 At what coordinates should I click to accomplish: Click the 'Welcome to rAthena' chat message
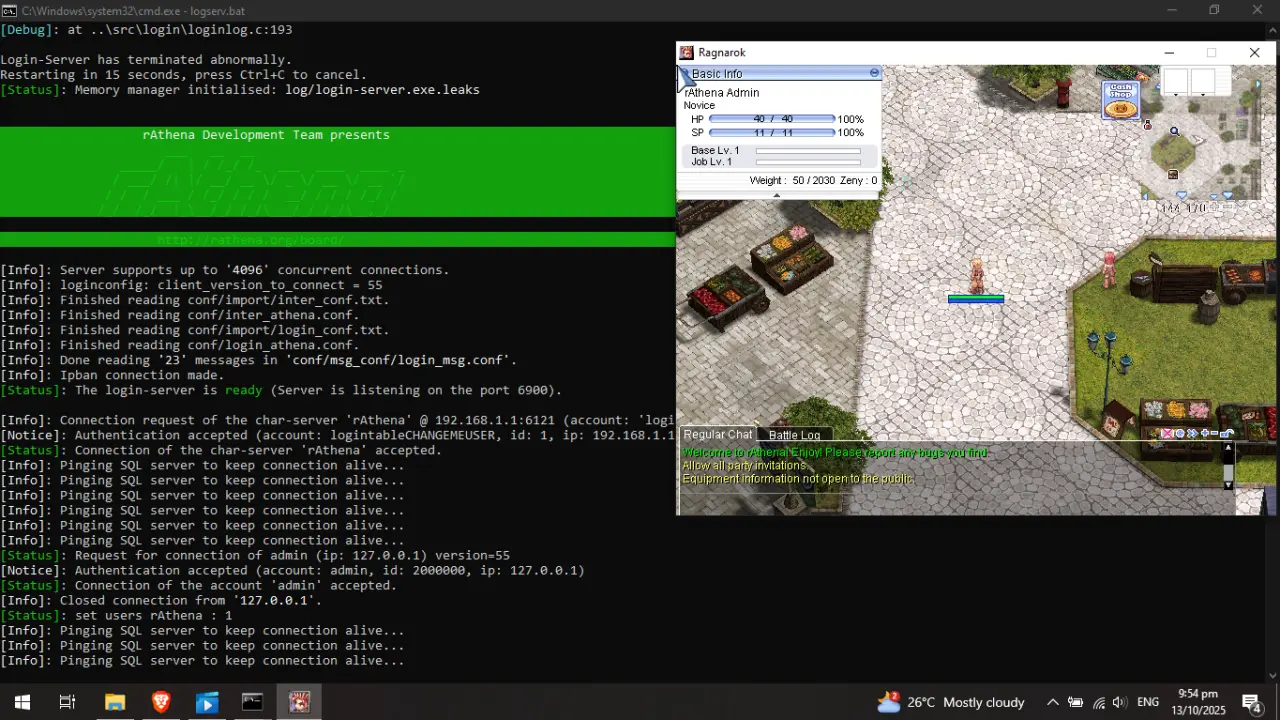(x=834, y=453)
